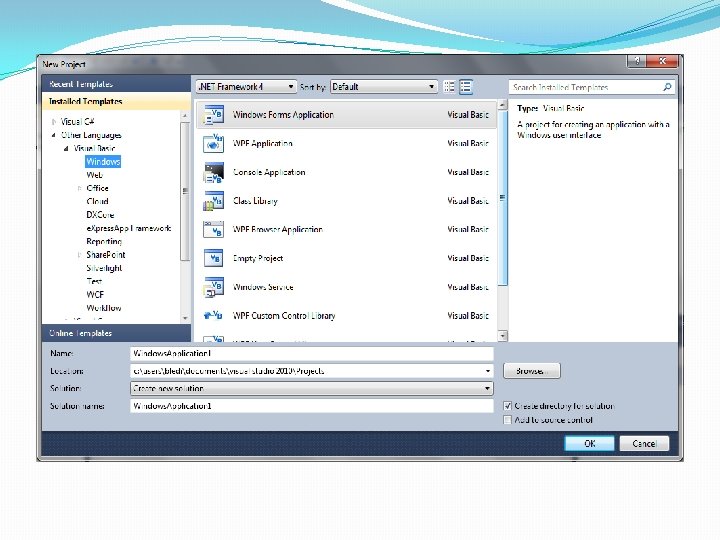Click the WPF Application template icon
This screenshot has height=540, width=720.
coord(214,144)
